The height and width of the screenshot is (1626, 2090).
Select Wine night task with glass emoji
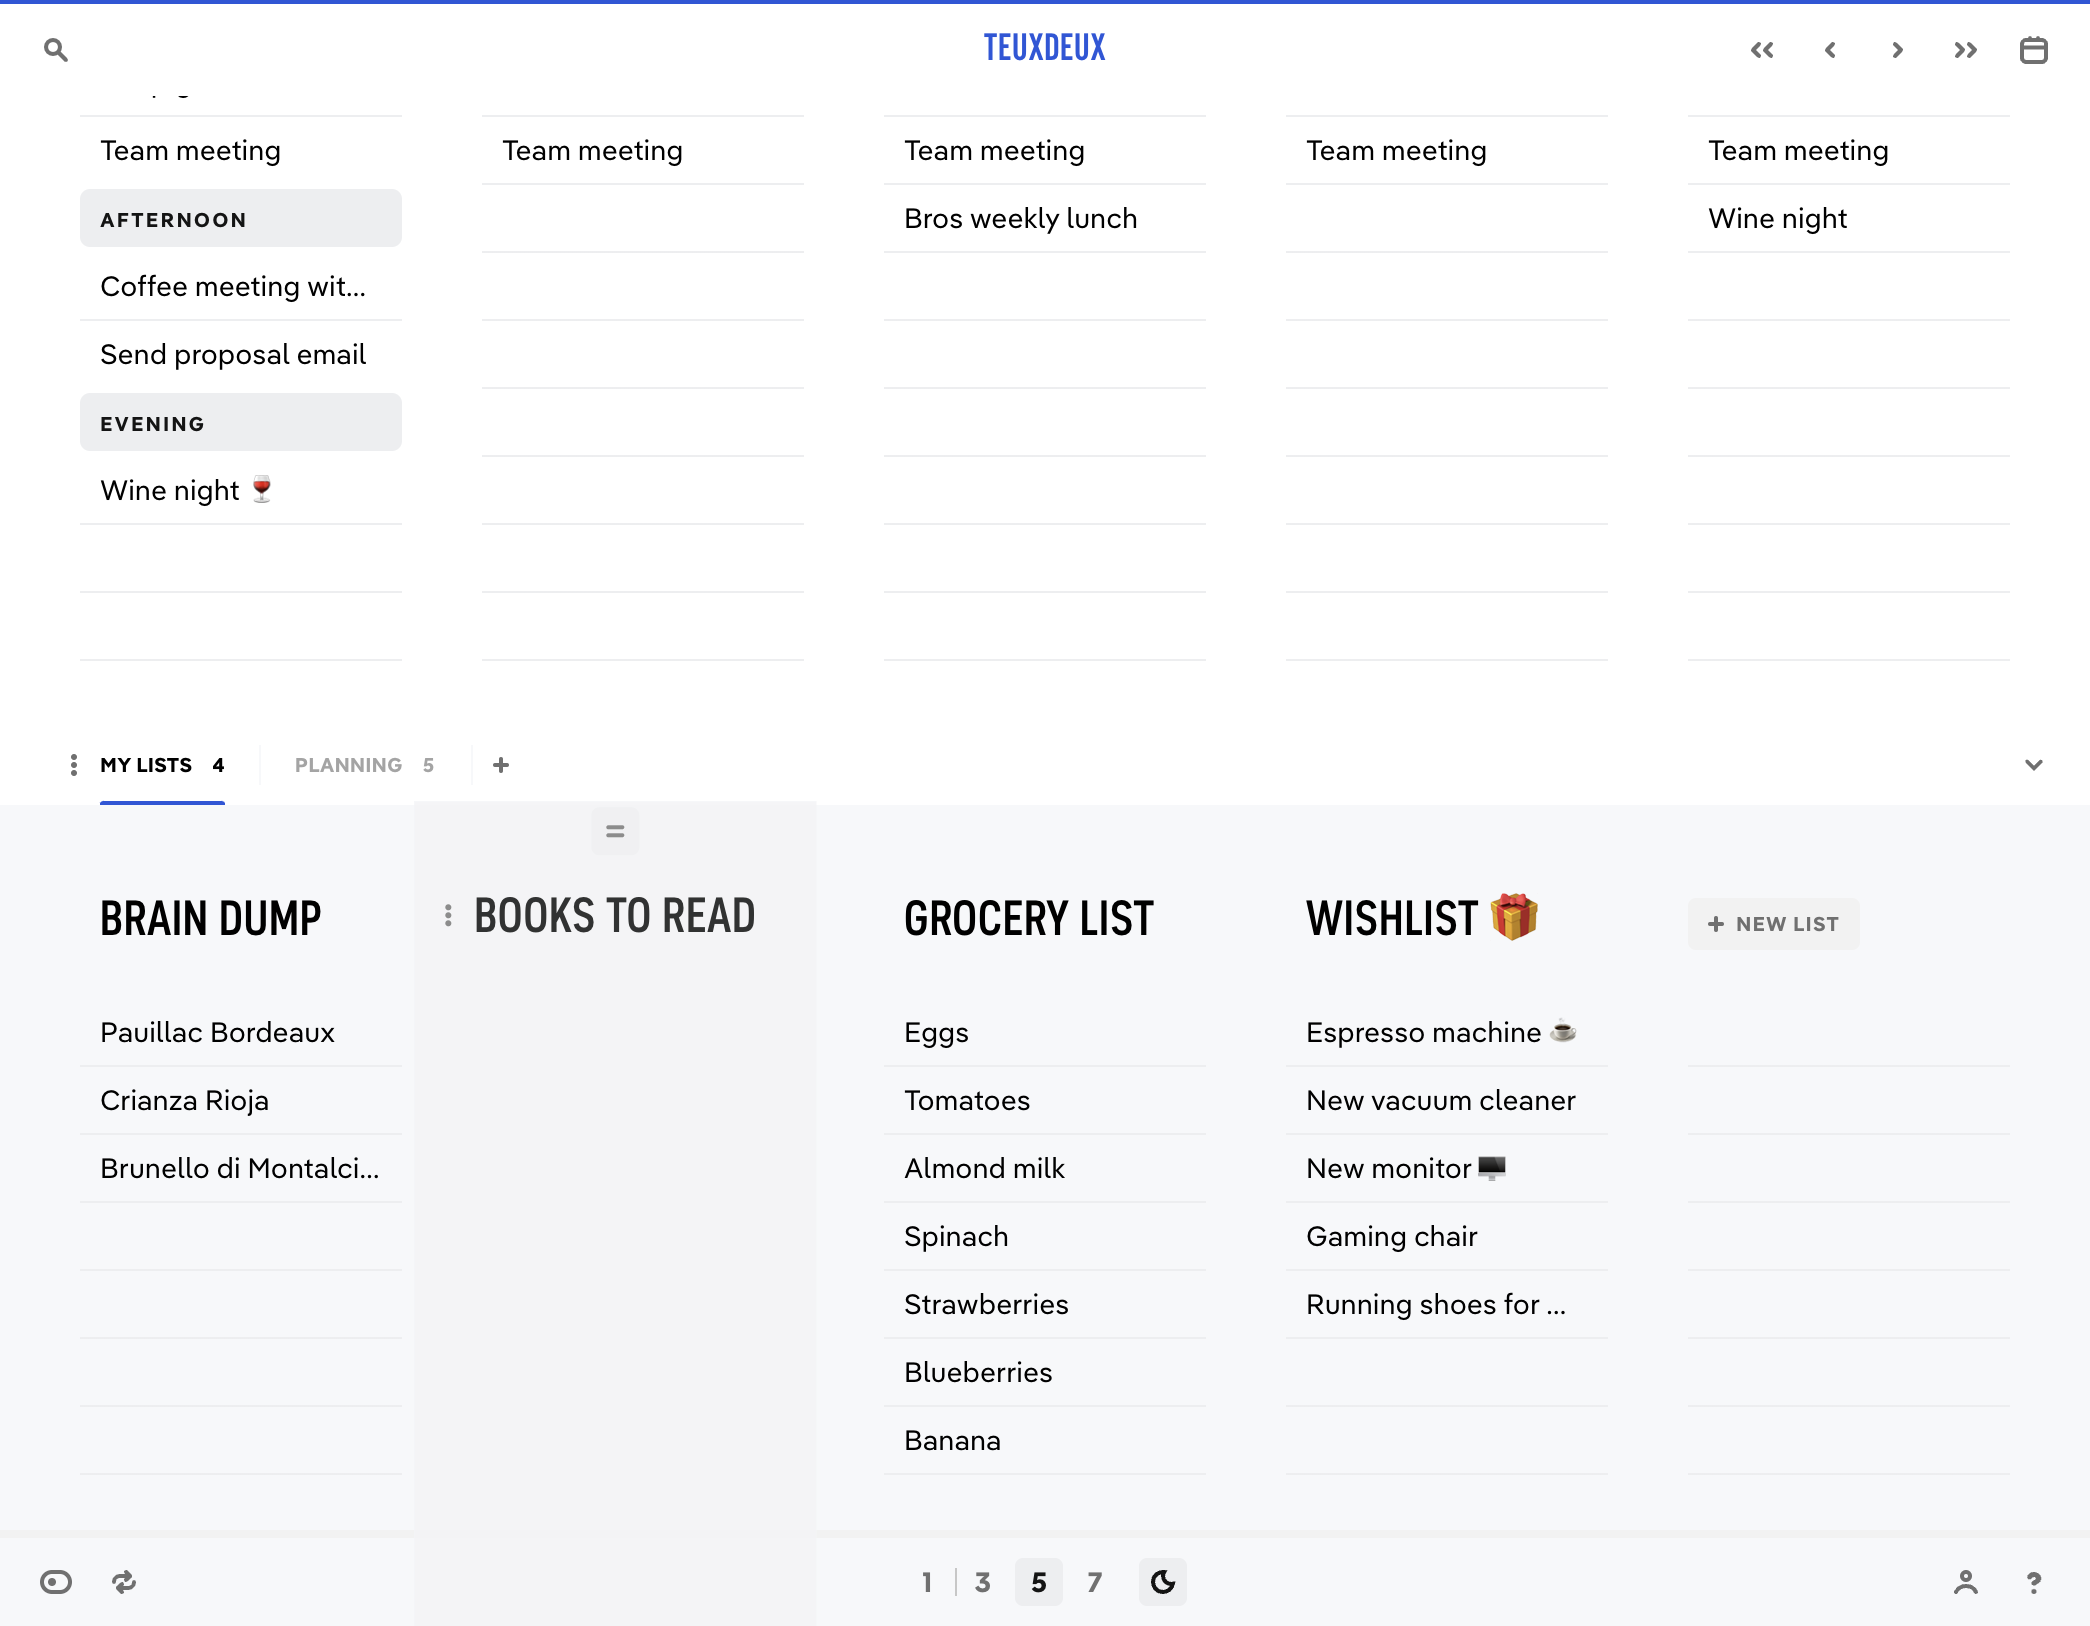pyautogui.click(x=241, y=490)
